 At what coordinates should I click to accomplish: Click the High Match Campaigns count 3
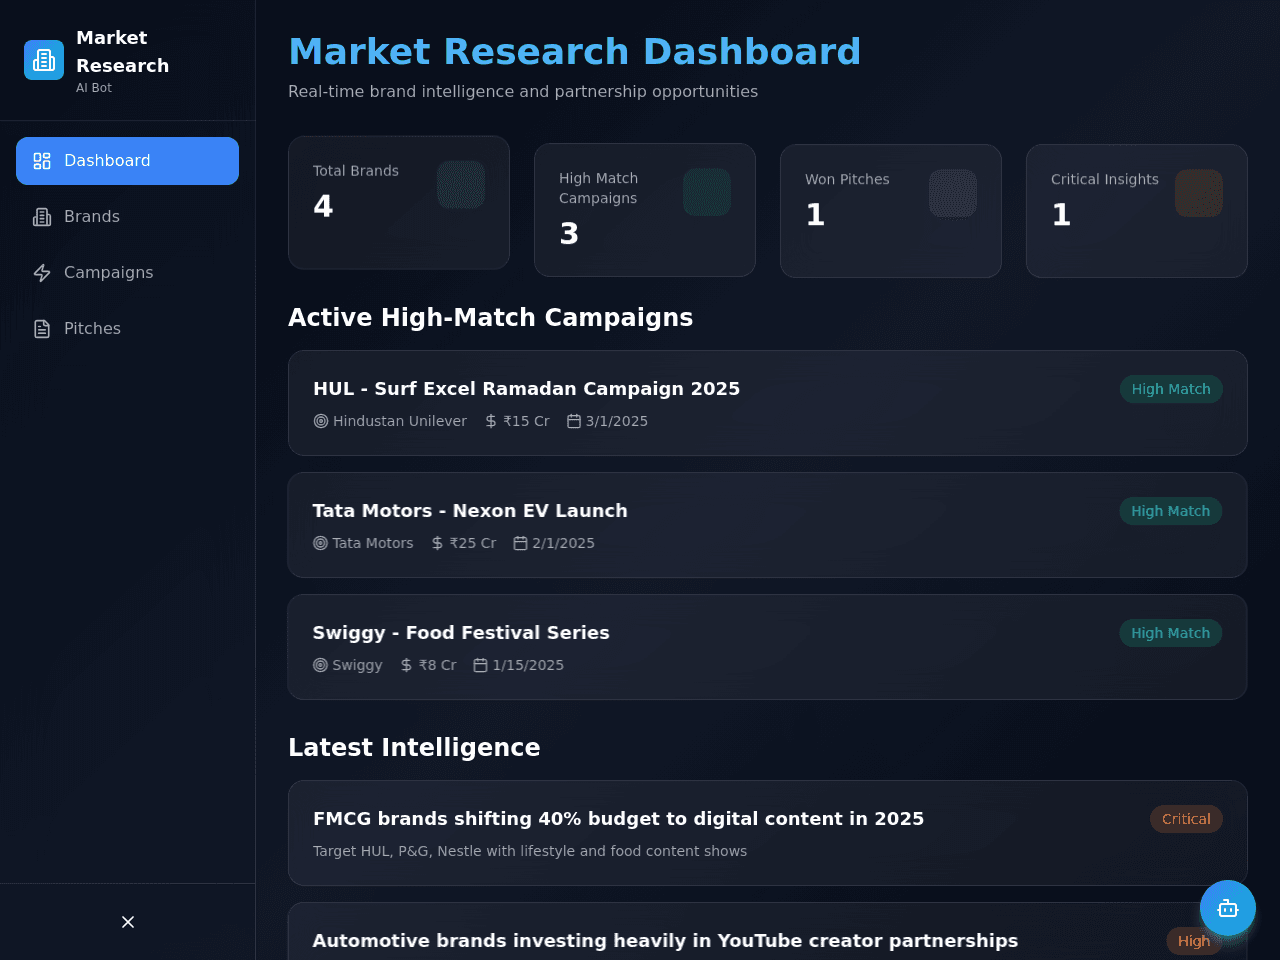(569, 233)
